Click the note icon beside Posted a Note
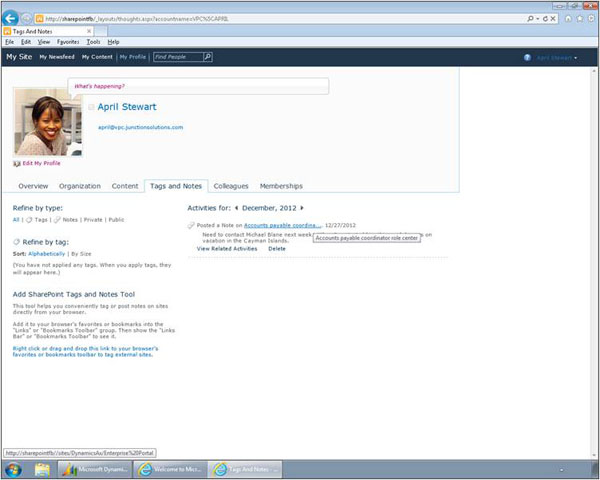This screenshot has height=480, width=600. tap(191, 225)
